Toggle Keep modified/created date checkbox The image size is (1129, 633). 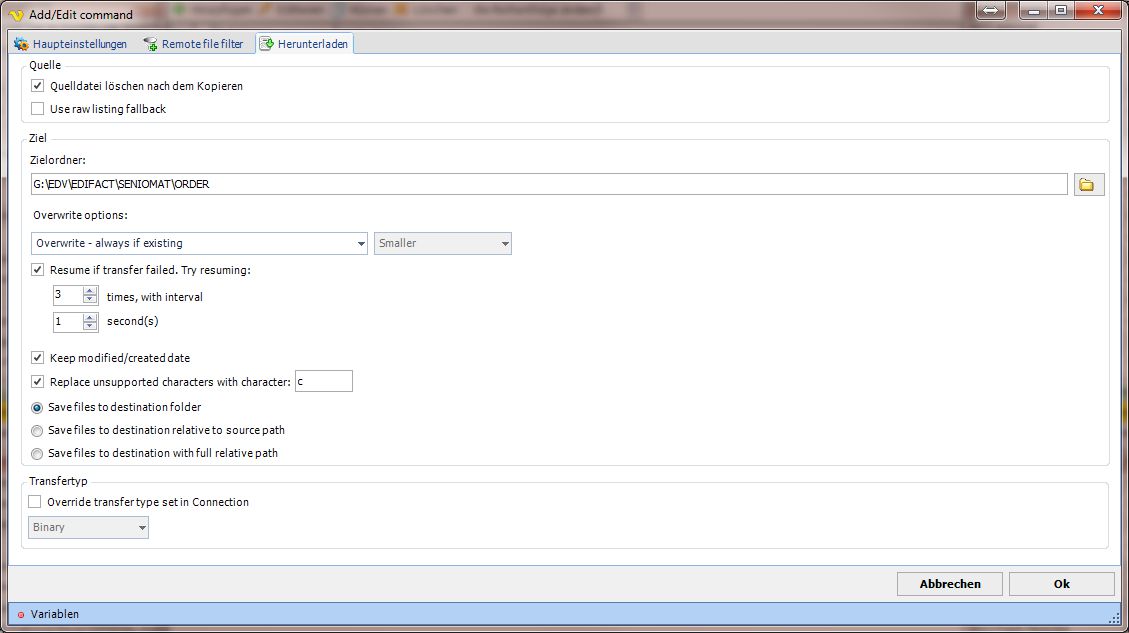[x=38, y=357]
